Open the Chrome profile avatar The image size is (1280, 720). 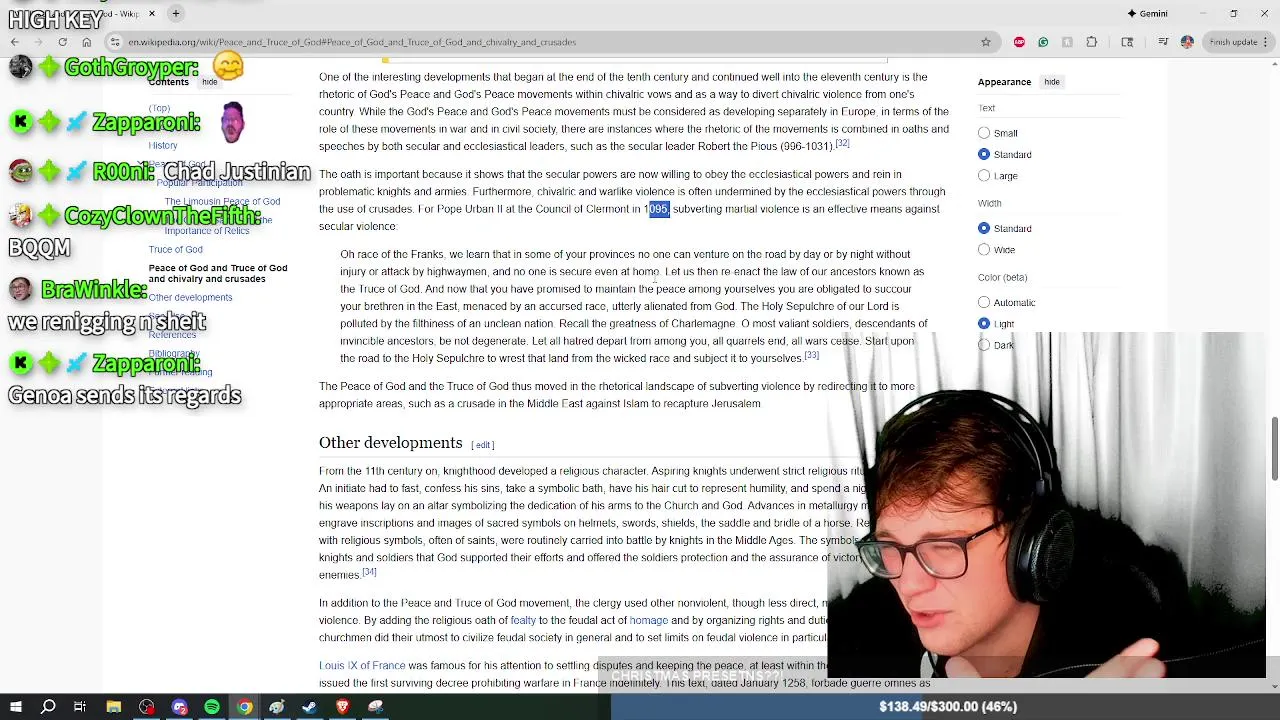click(x=1187, y=42)
